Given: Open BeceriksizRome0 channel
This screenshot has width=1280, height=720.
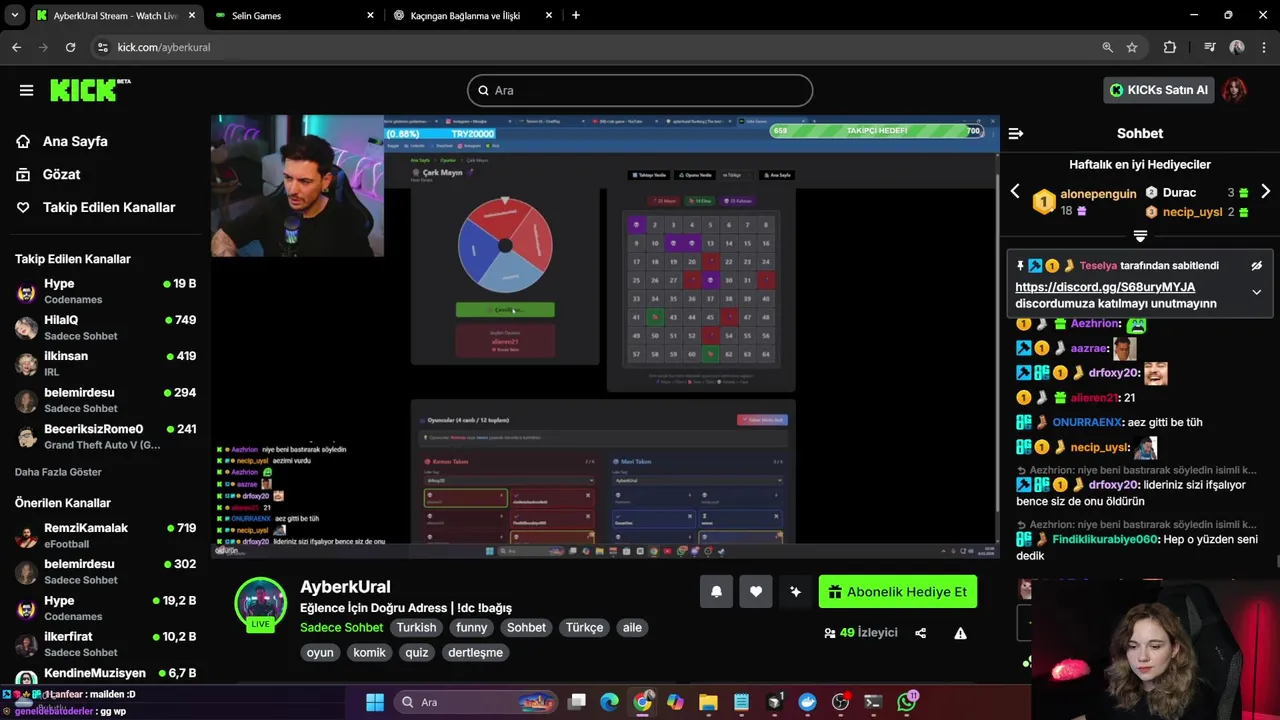Looking at the screenshot, I should (x=105, y=436).
